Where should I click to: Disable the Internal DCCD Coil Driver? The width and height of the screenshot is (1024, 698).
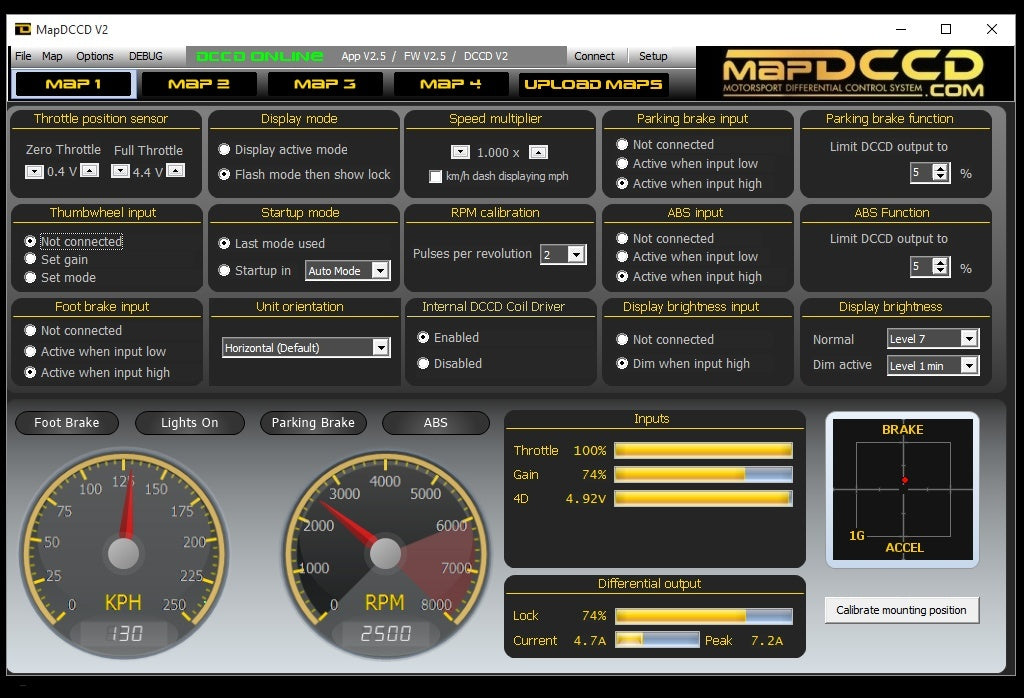click(x=449, y=364)
